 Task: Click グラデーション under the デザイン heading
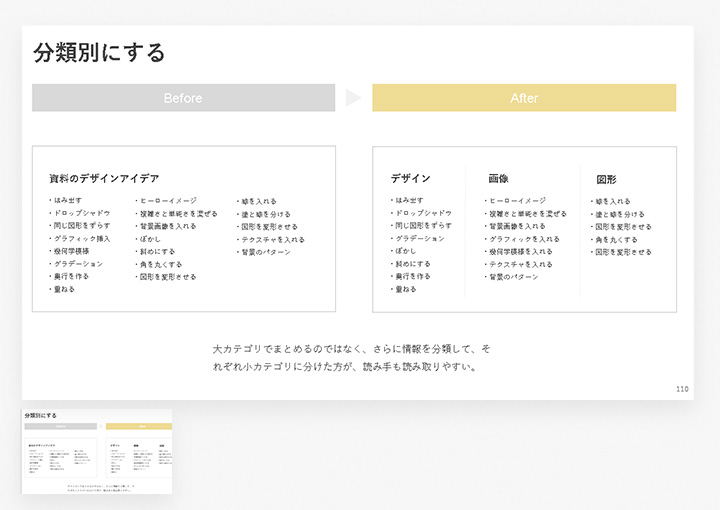[x=420, y=239]
